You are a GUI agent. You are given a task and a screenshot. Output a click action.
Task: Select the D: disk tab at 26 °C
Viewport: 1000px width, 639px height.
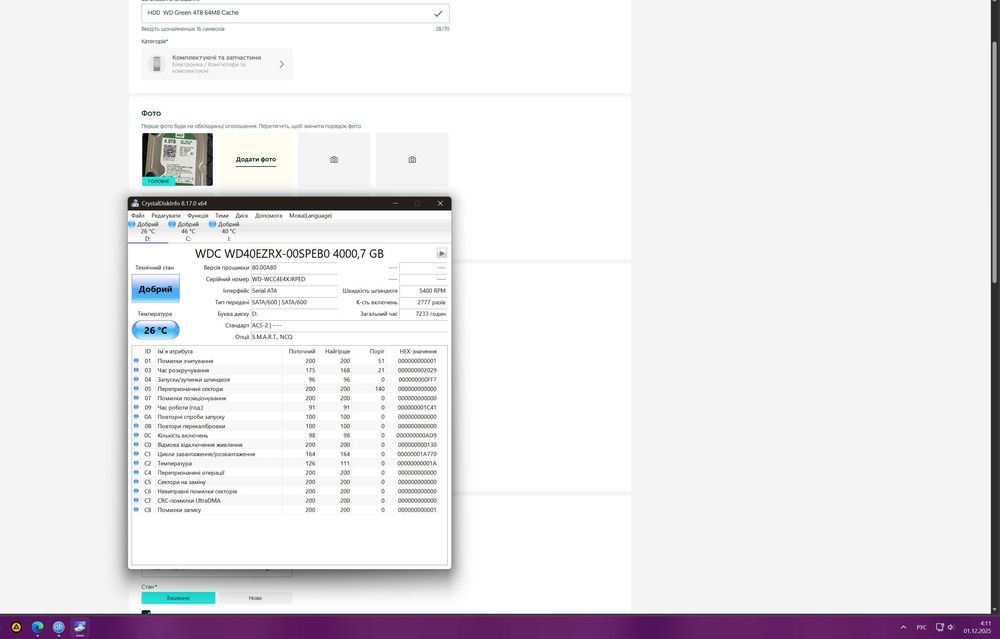(148, 231)
